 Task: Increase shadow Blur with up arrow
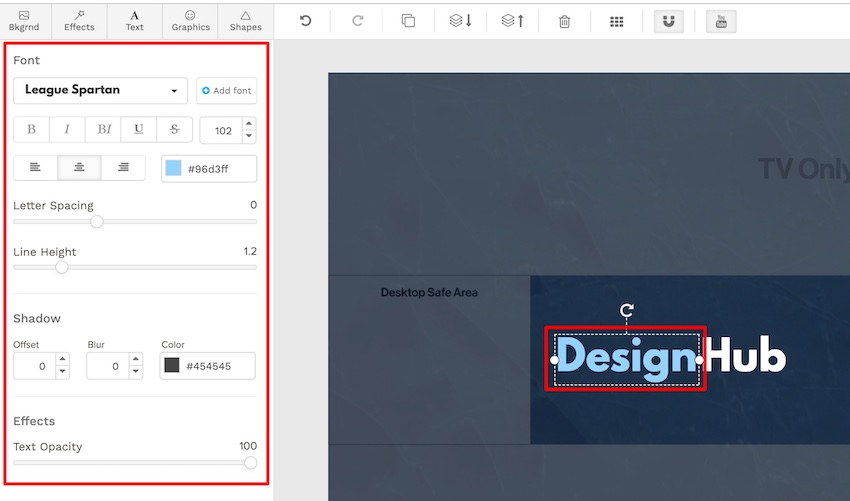(x=136, y=359)
